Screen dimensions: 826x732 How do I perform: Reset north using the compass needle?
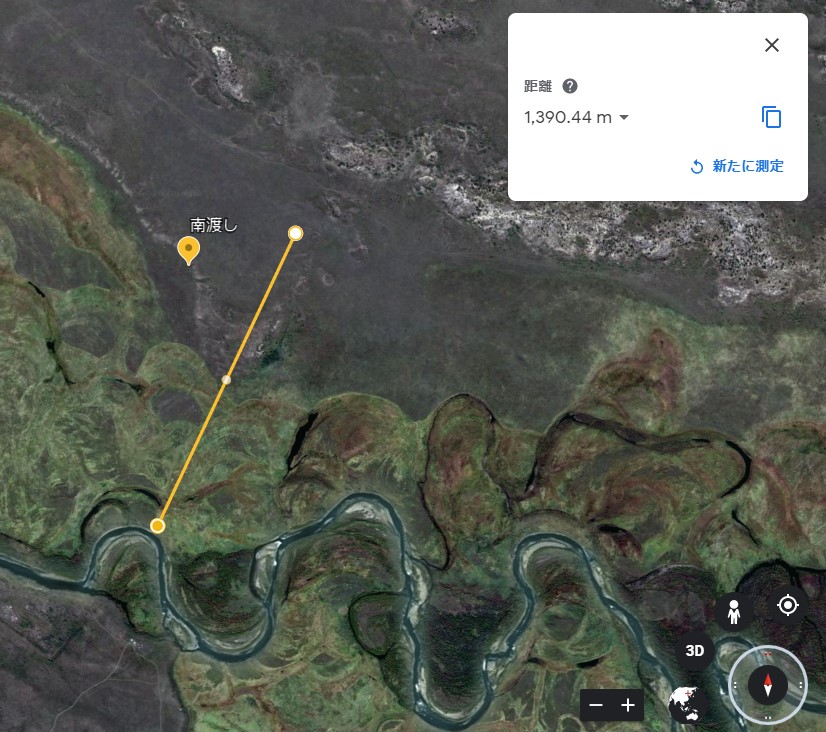pyautogui.click(x=768, y=685)
